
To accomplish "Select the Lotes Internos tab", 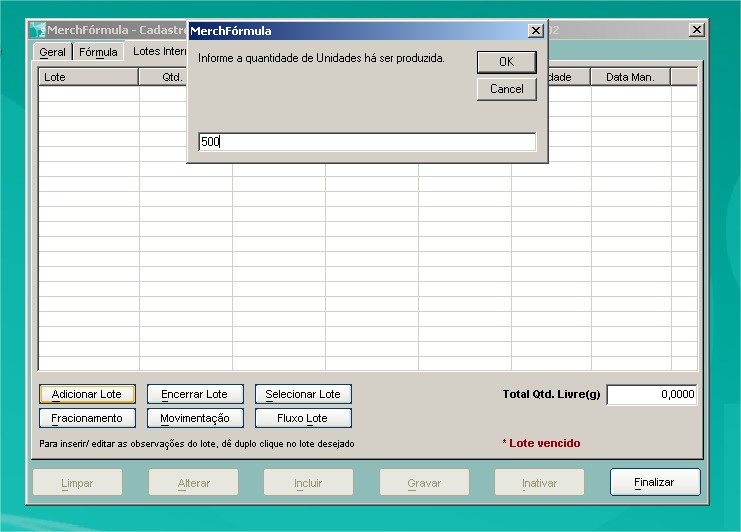I will [158, 52].
